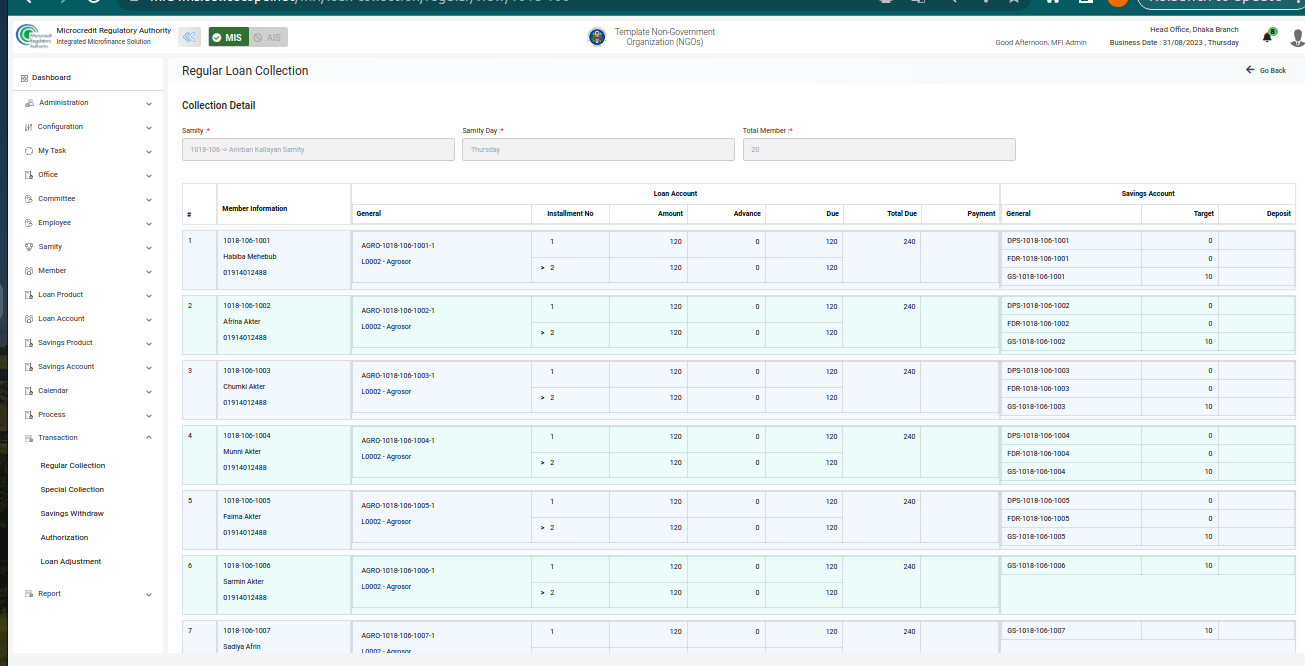The image size is (1305, 666).
Task: Expand the Committee menu chevron
Action: coord(149,199)
